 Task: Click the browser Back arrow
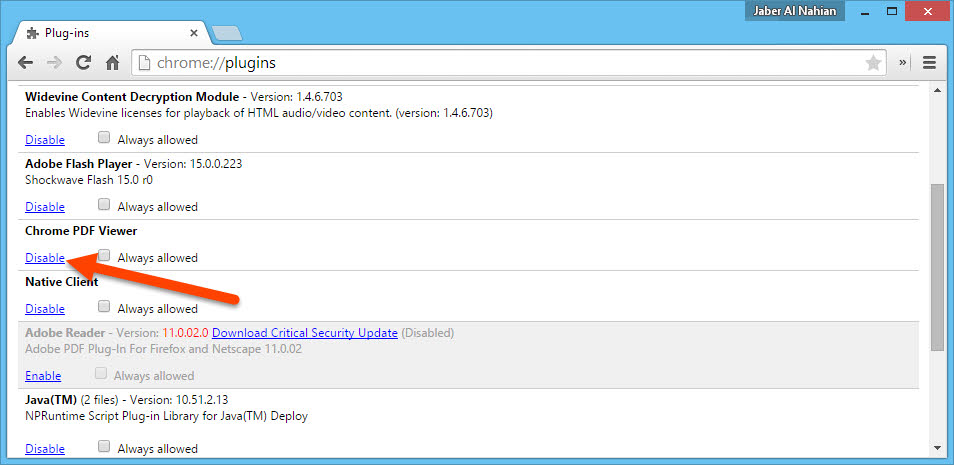tap(25, 62)
